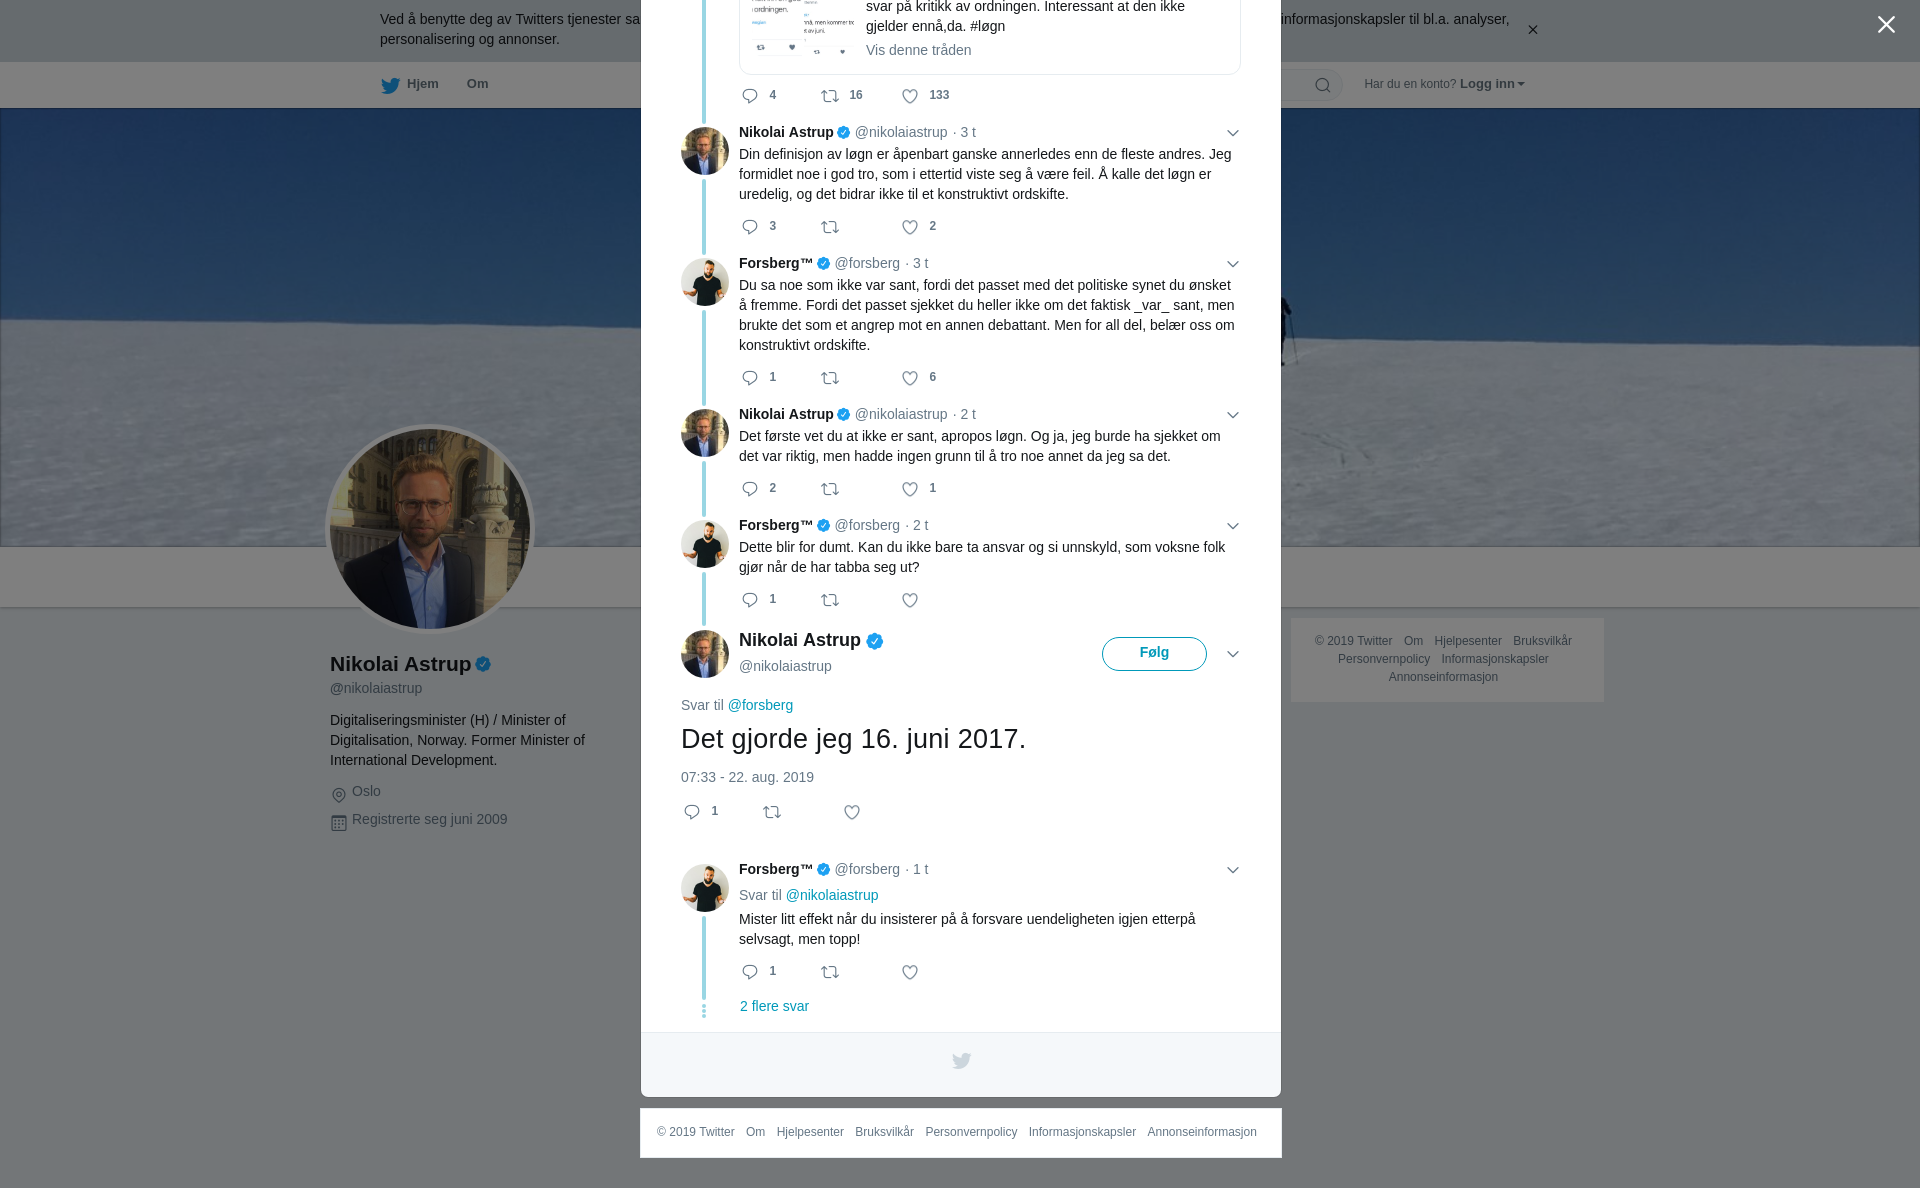Viewport: 1920px width, 1188px height.
Task: Open 'Vis denne tråden' link
Action: (918, 50)
